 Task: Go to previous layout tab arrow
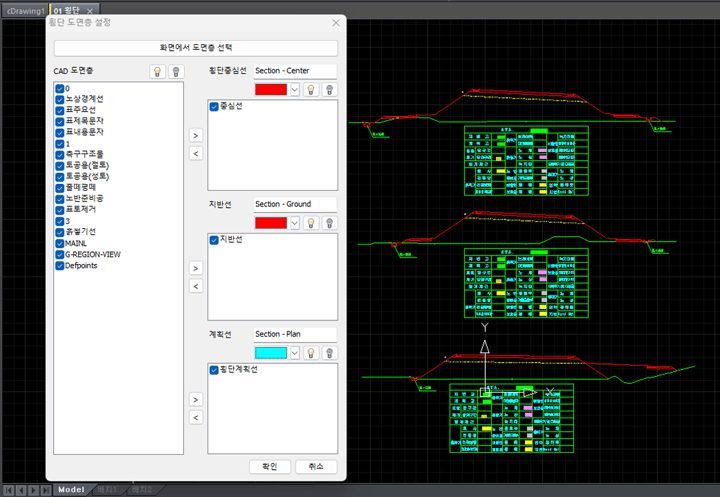point(21,490)
